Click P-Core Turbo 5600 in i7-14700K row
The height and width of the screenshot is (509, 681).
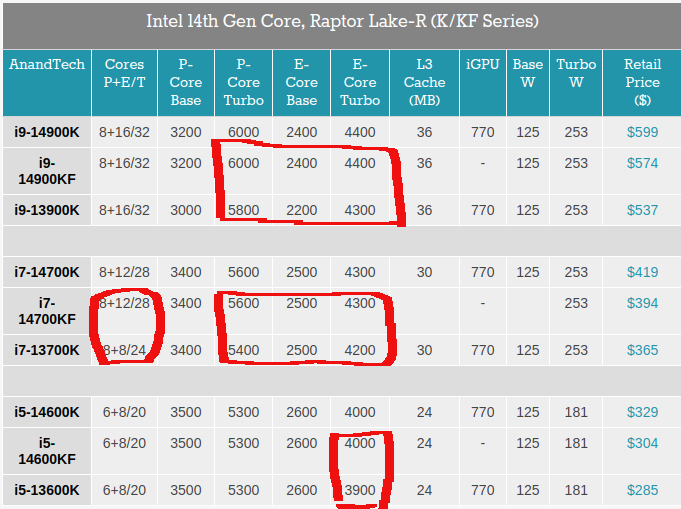244,272
